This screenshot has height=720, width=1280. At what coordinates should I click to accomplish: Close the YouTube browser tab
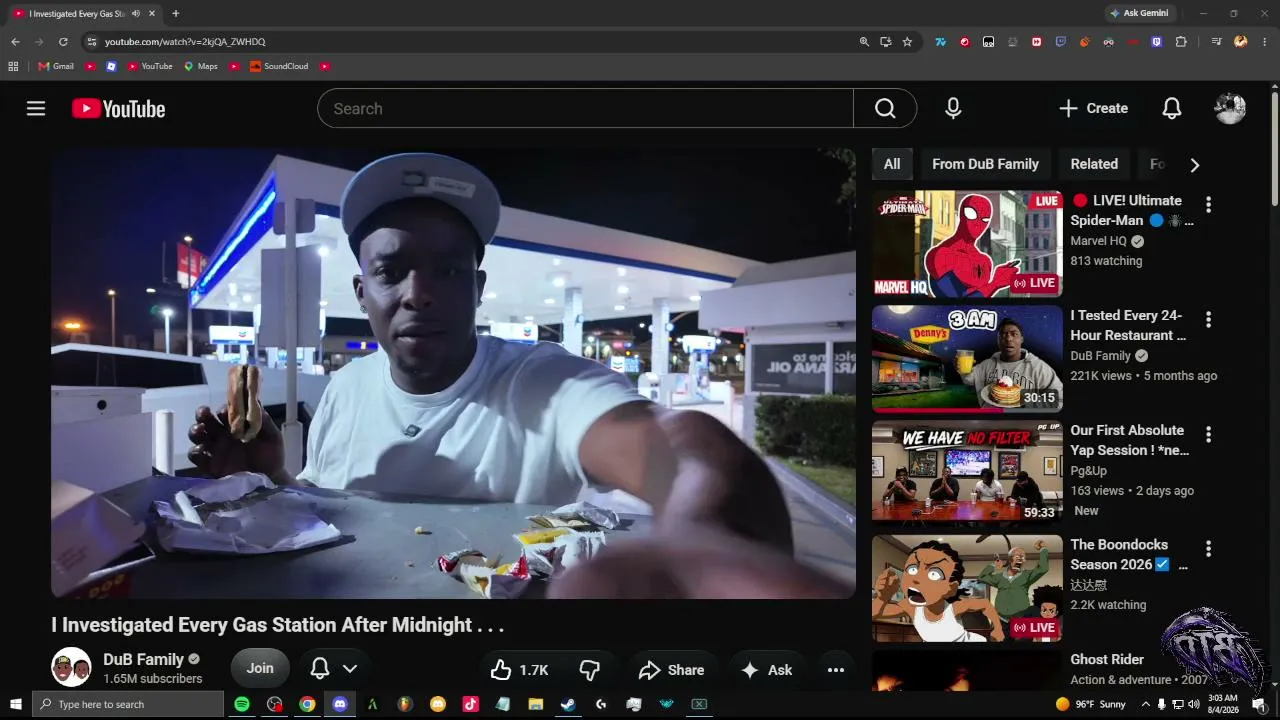click(152, 14)
